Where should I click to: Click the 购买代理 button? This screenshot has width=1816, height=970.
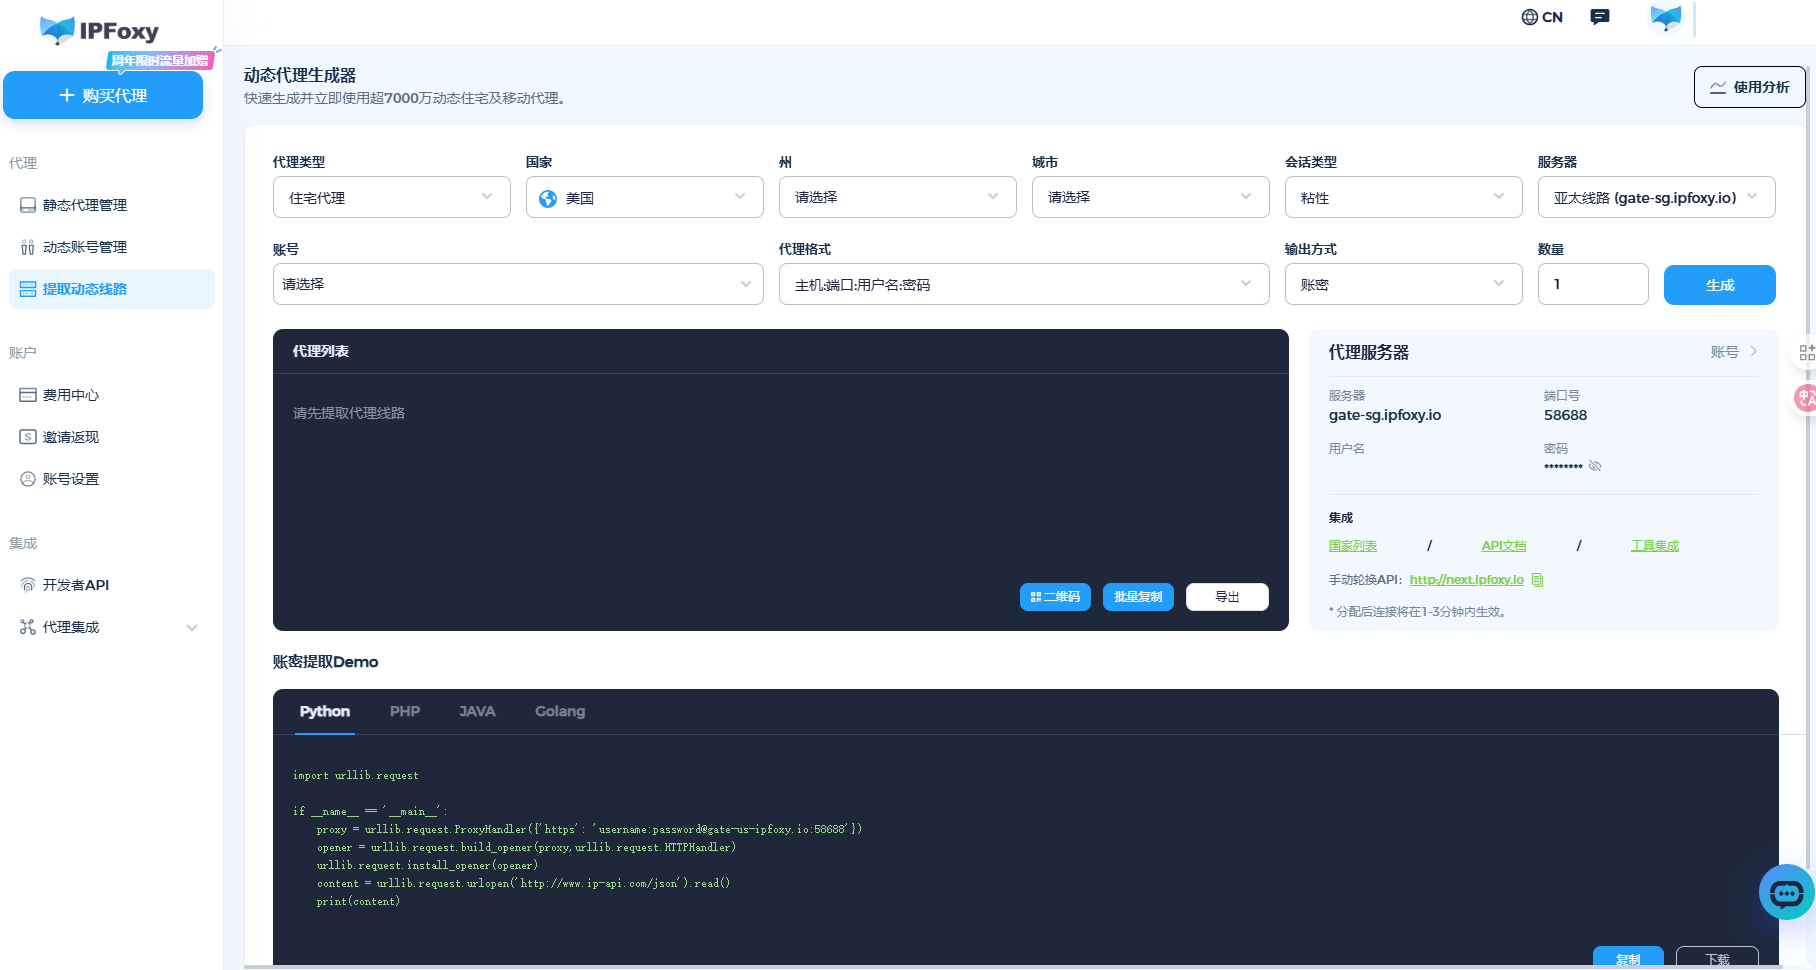click(103, 95)
